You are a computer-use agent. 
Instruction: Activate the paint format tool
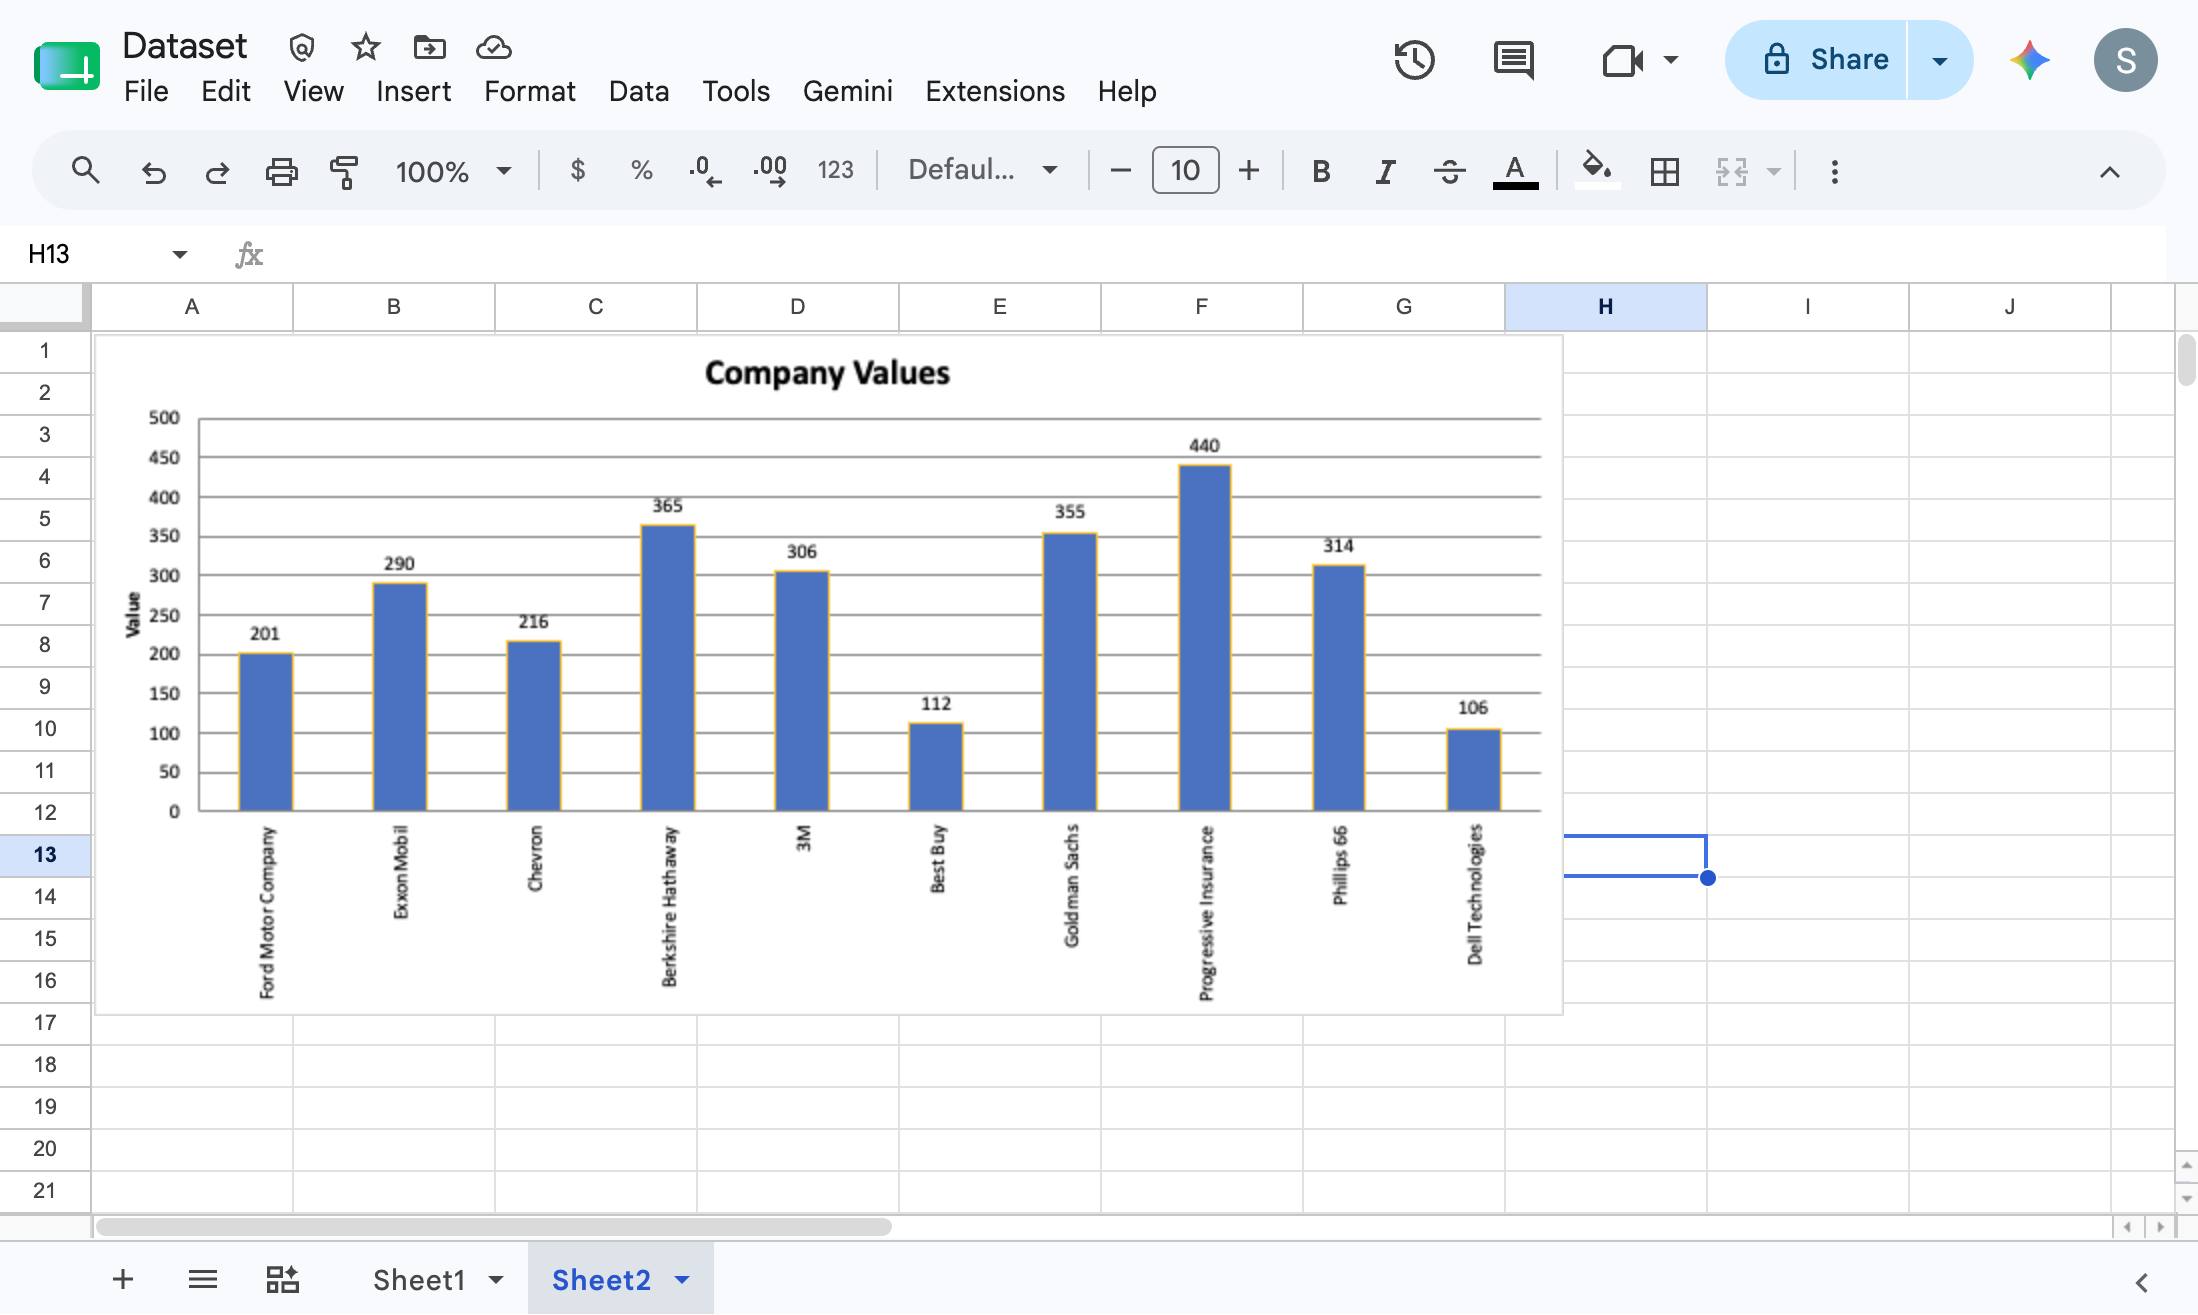pos(344,172)
